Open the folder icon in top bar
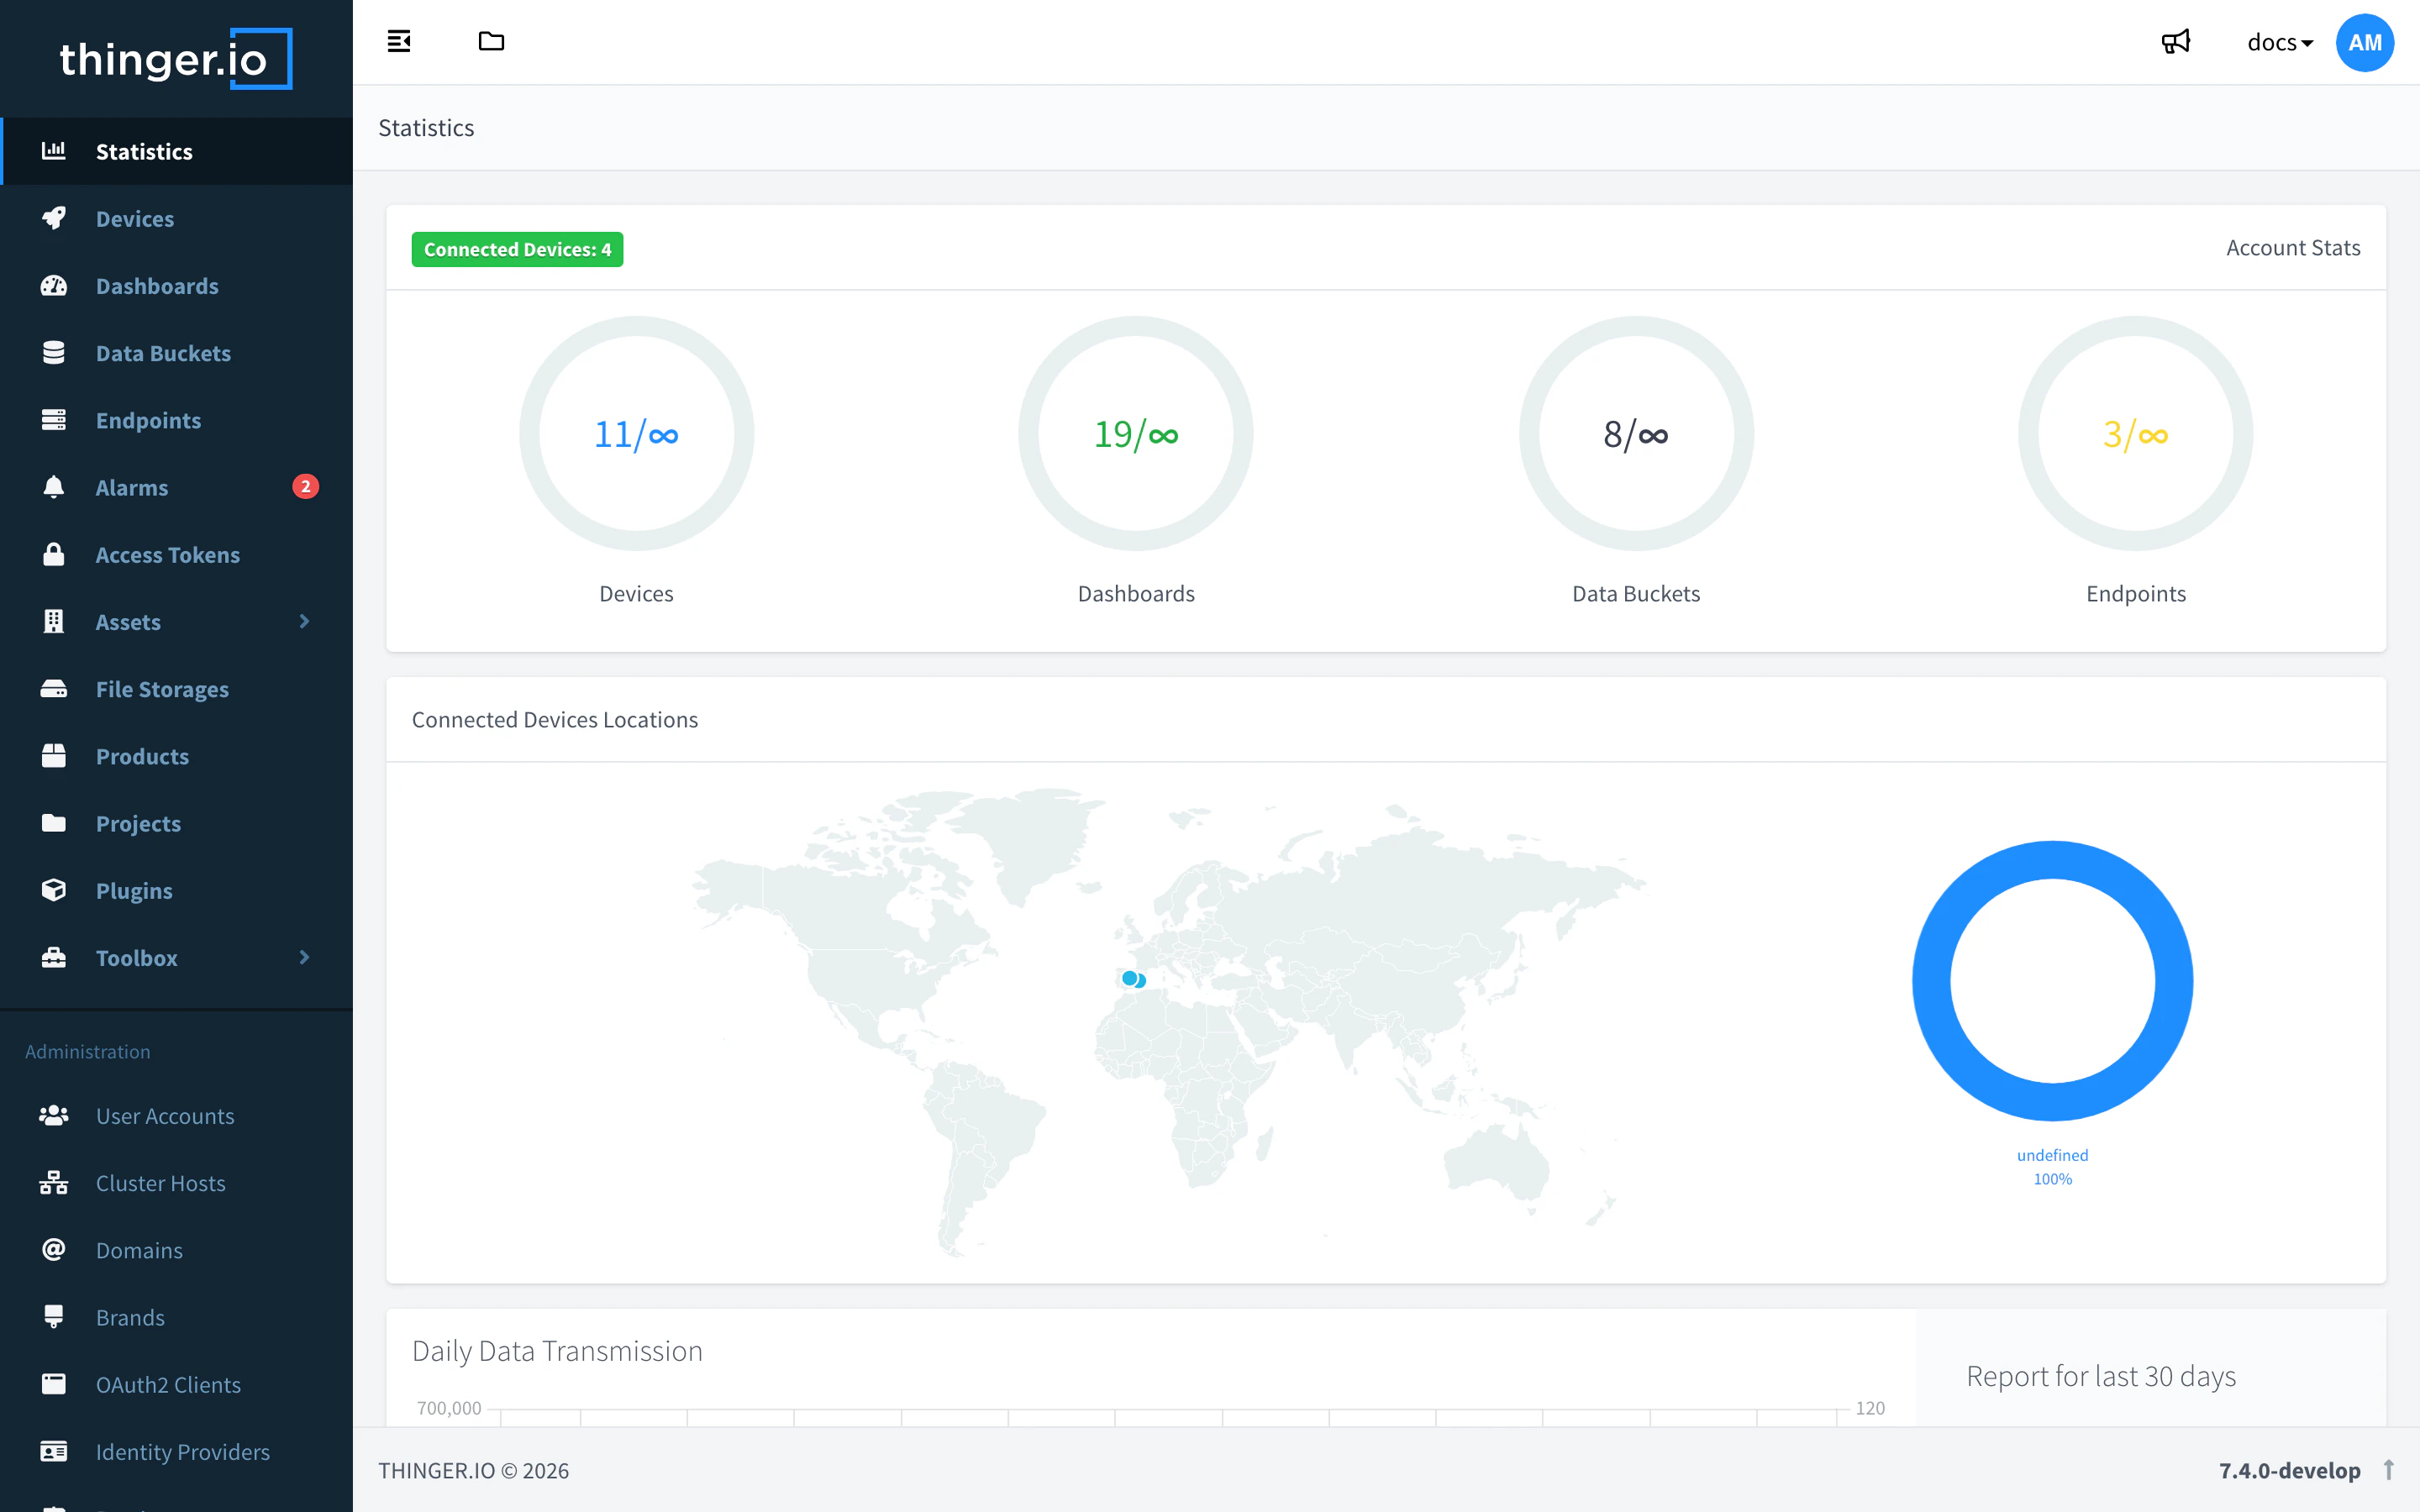The image size is (2420, 1512). [491, 41]
